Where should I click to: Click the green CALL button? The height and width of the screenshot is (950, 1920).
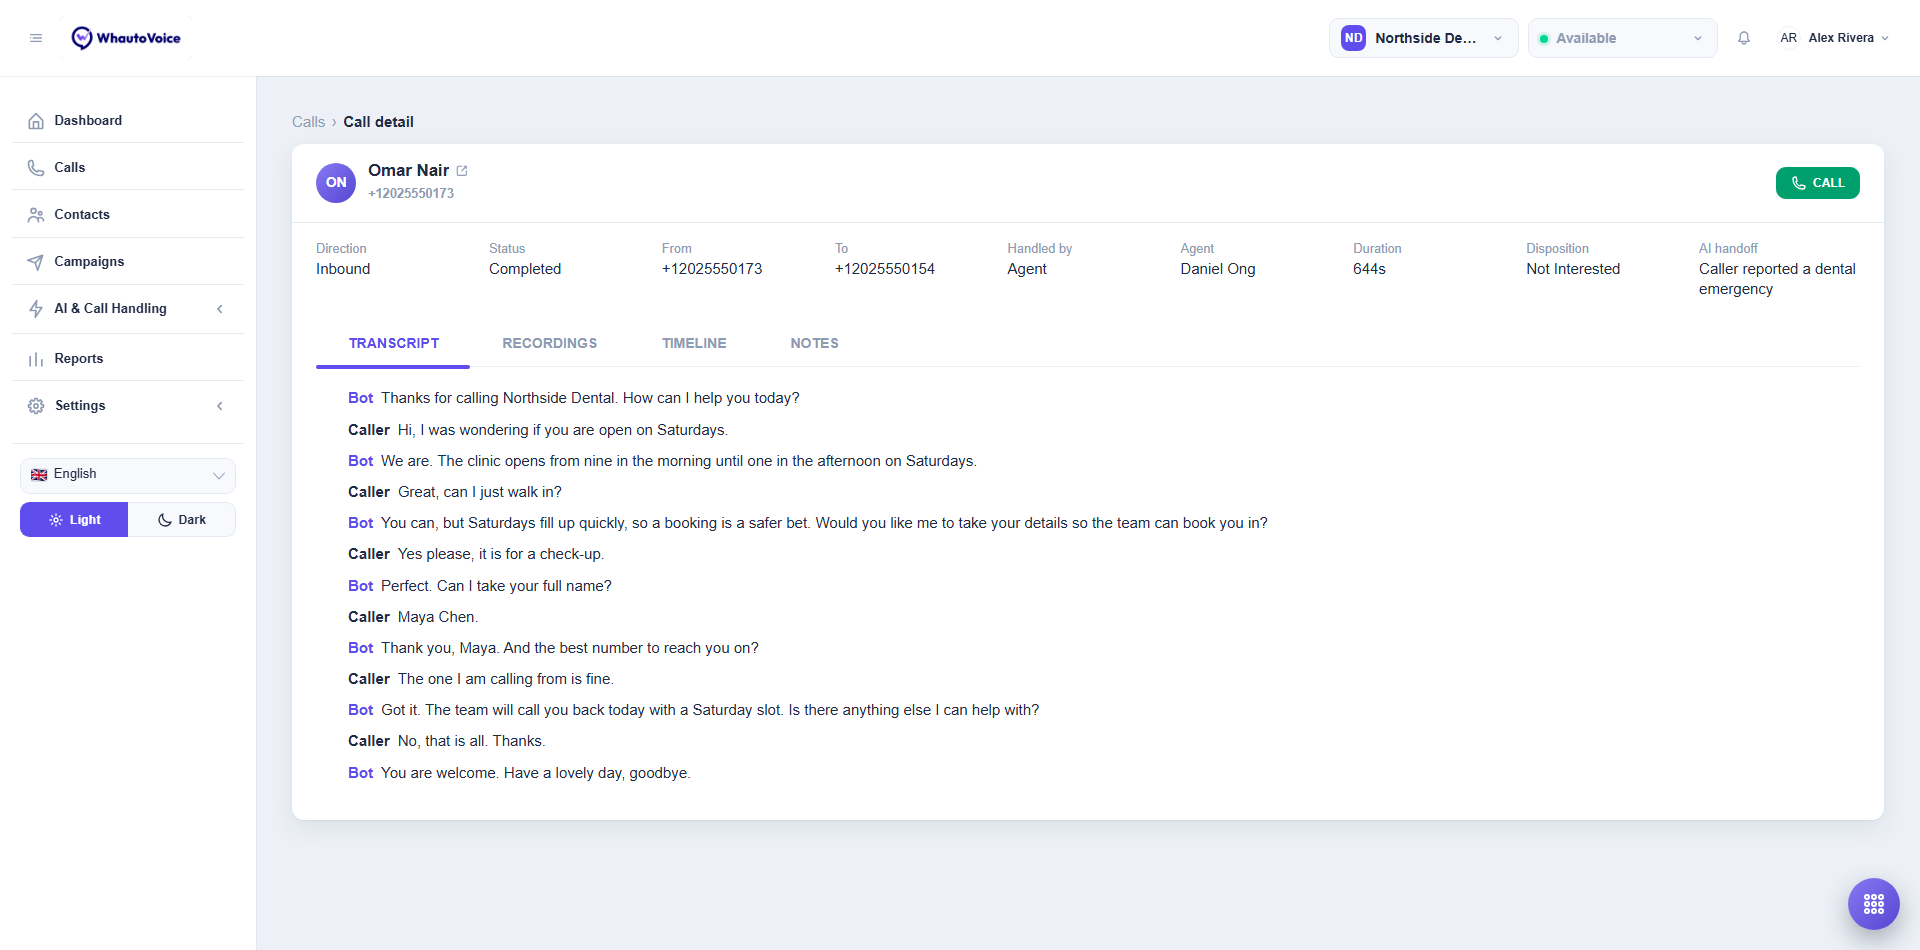pos(1817,183)
